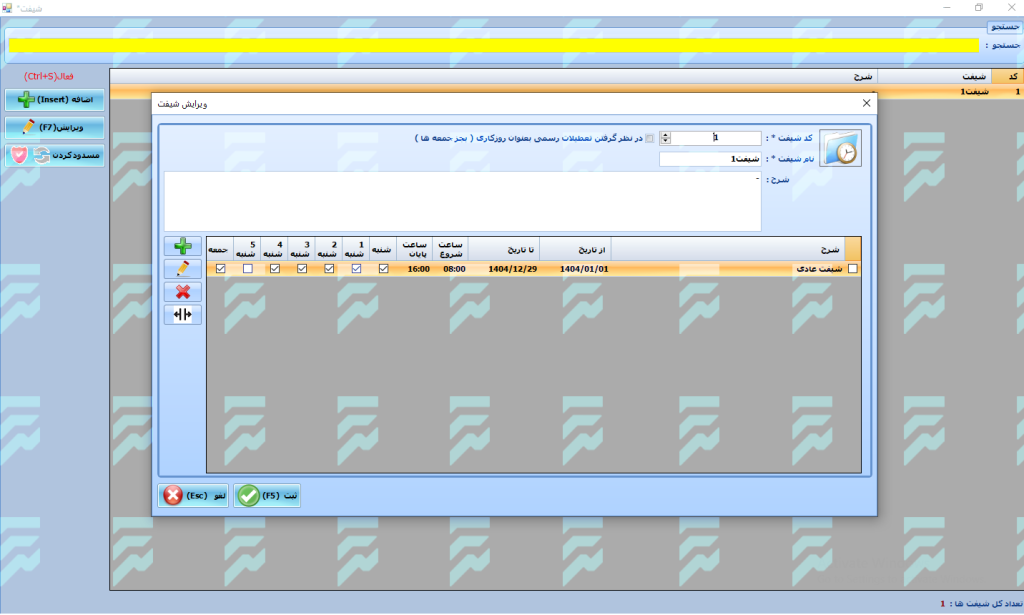The width and height of the screenshot is (1024, 615).
Task: Increase shift code with spinner up arrow
Action: point(667,135)
